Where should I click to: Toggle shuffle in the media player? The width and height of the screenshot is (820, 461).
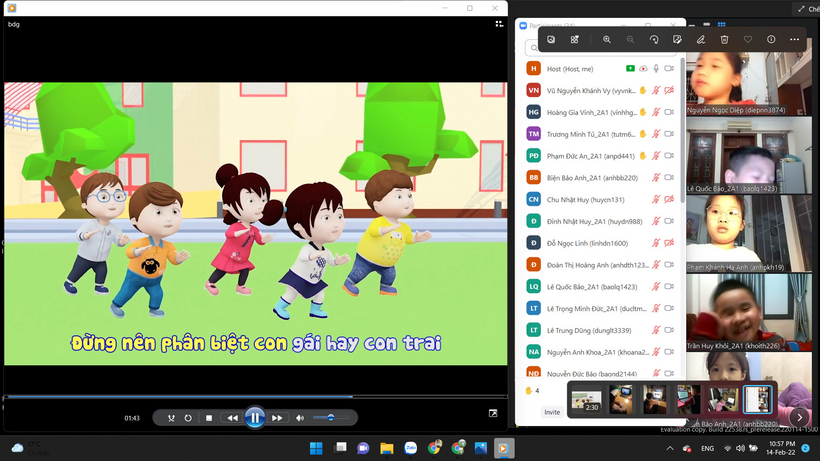point(171,418)
